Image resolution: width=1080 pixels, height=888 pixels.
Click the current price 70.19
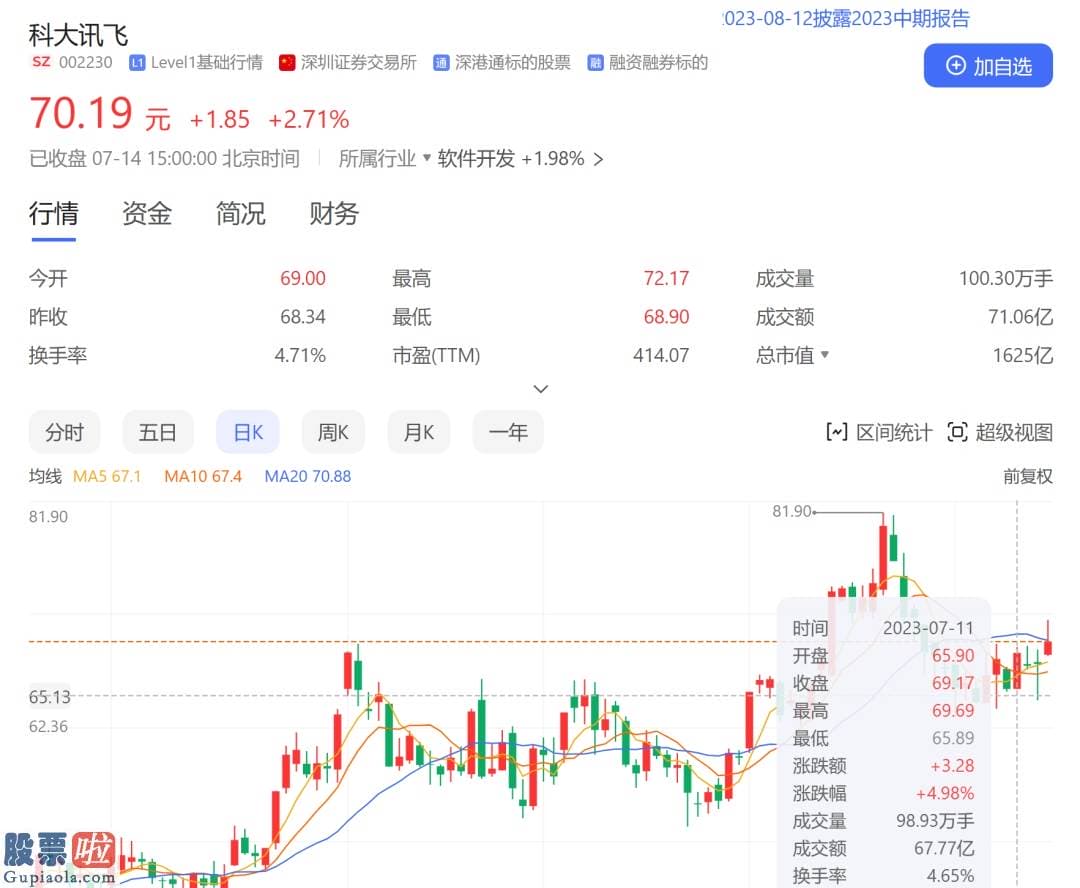tap(81, 114)
